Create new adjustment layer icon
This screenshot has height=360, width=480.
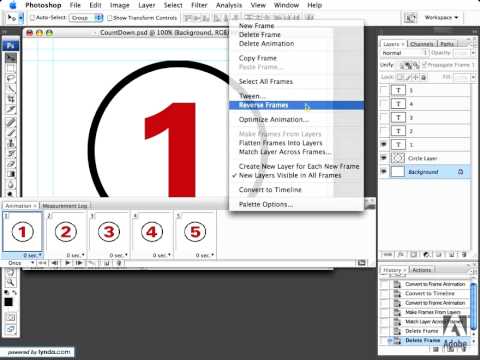point(426,254)
